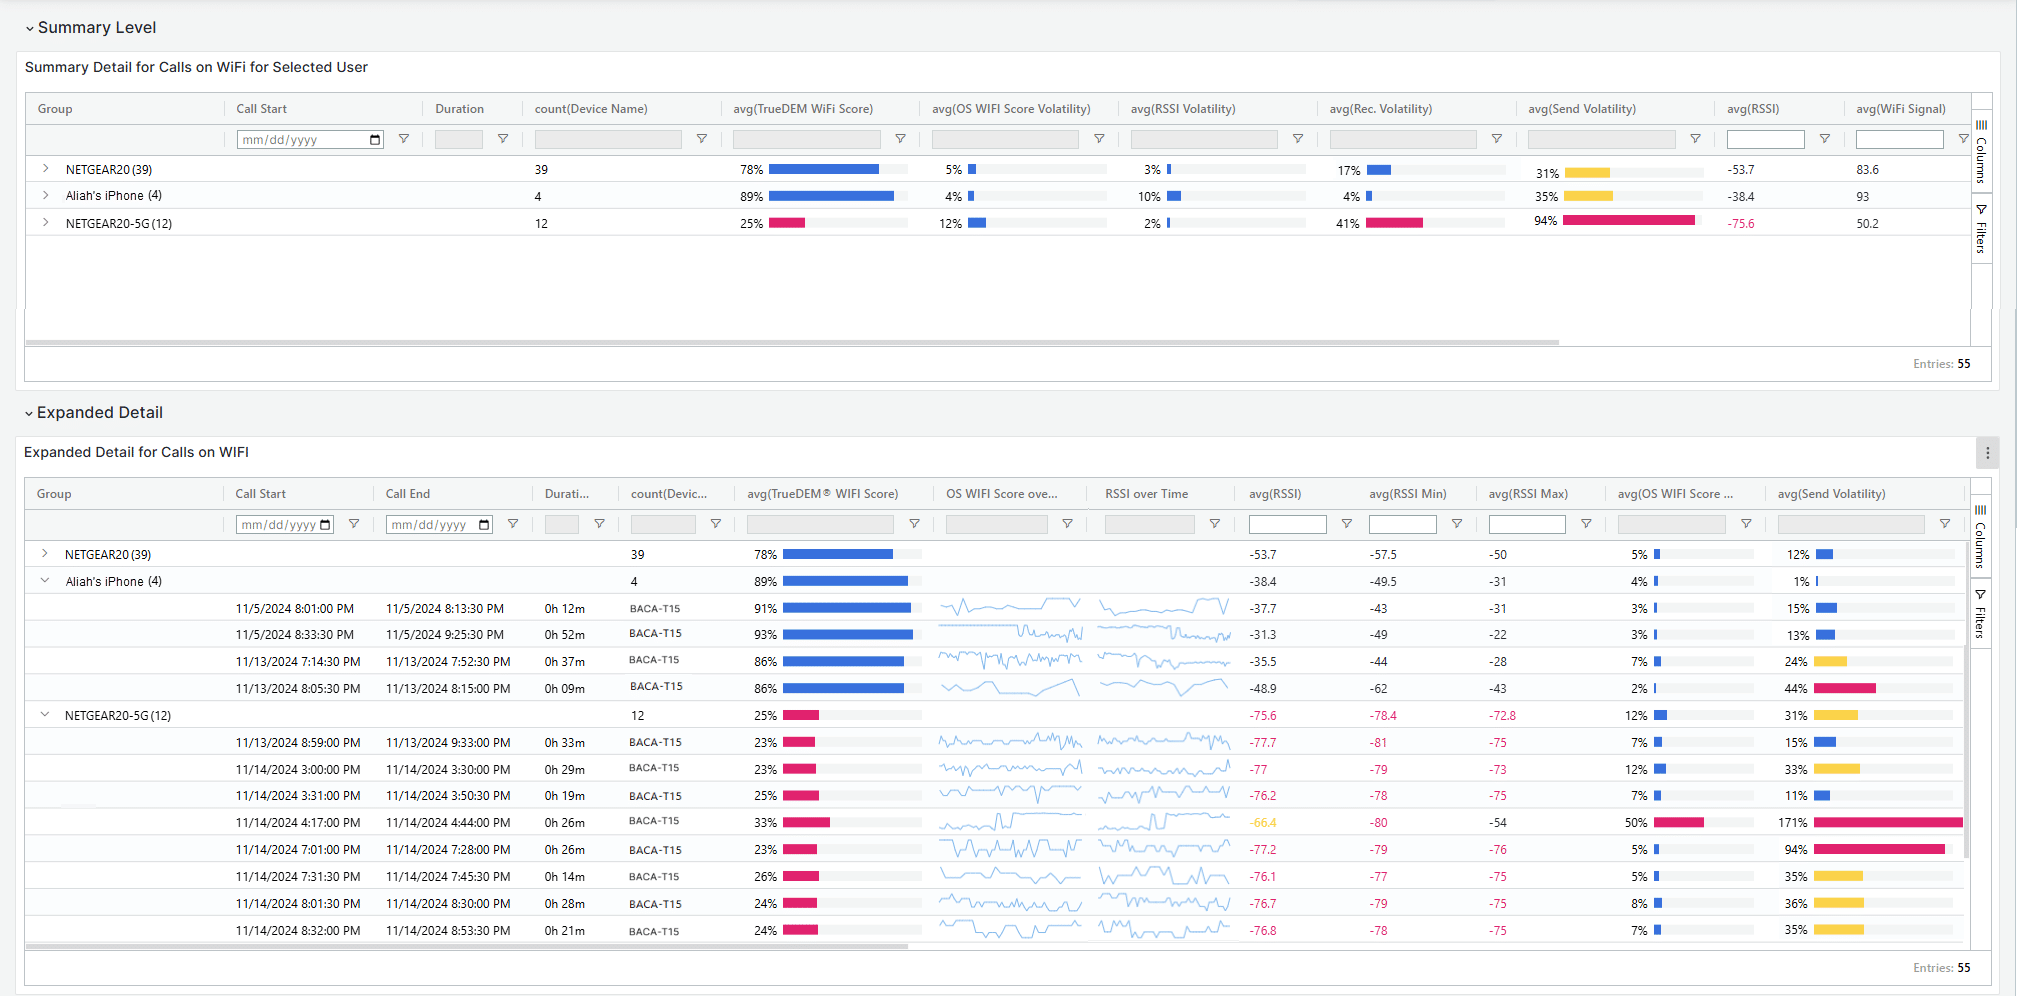
Task: Expand NETGEAR20 (39) group in summary table
Action: pos(45,169)
